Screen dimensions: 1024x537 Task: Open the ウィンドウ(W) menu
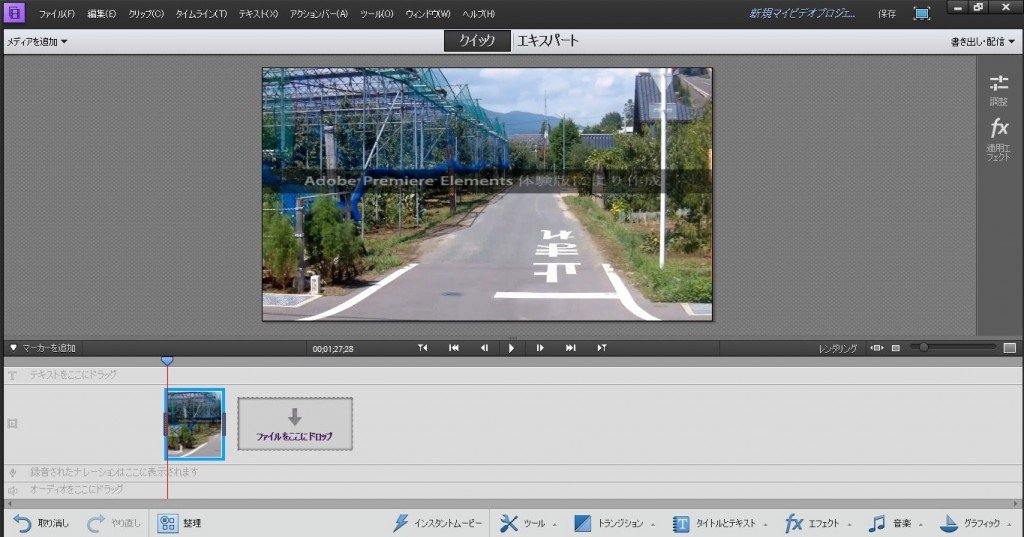(428, 13)
